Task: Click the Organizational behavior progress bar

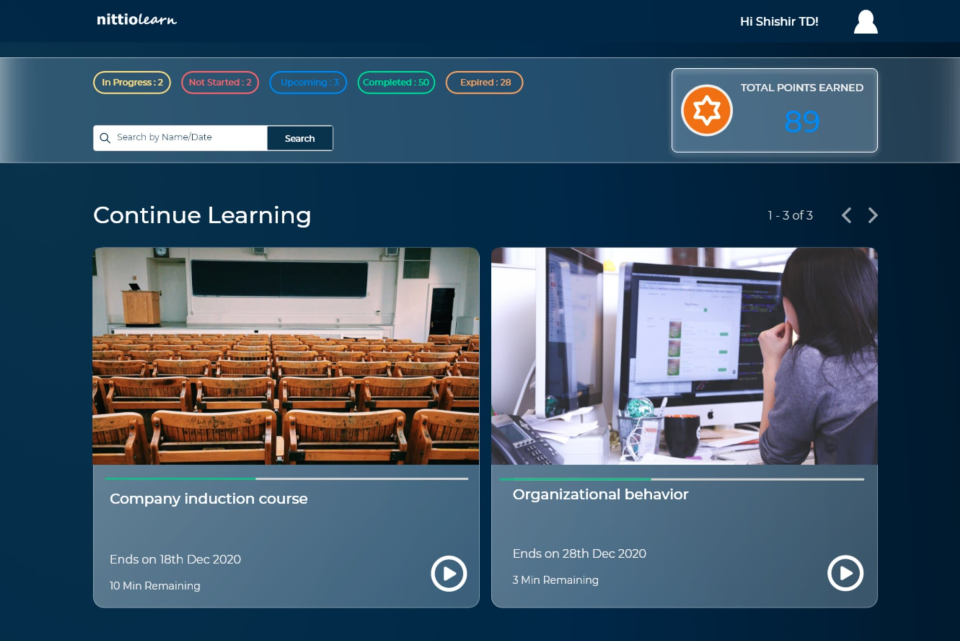Action: (x=683, y=476)
